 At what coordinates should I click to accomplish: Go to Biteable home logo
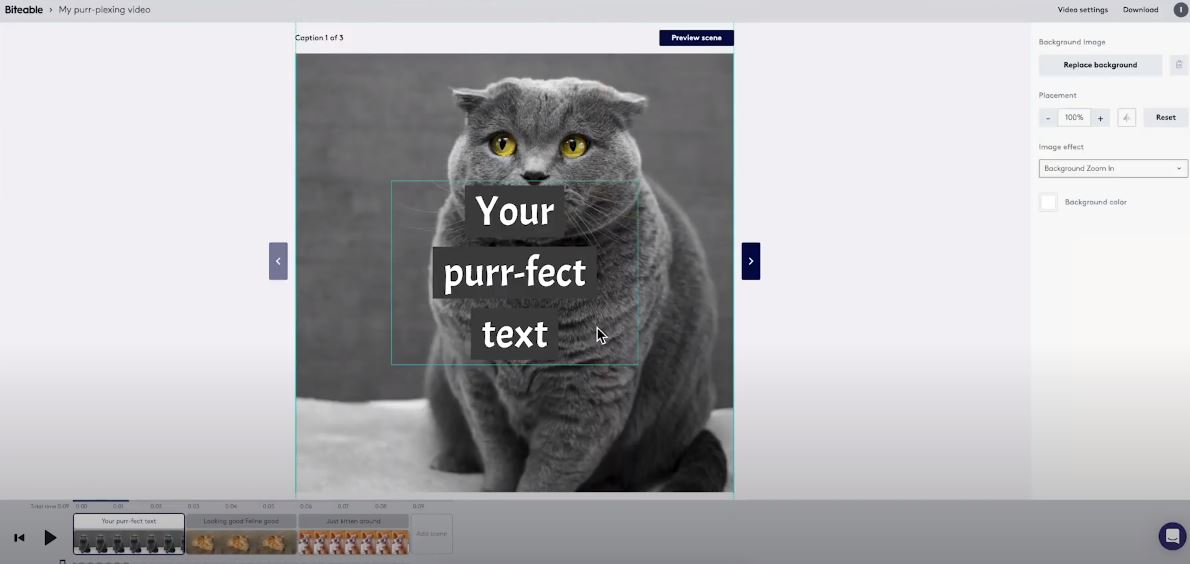coord(24,10)
